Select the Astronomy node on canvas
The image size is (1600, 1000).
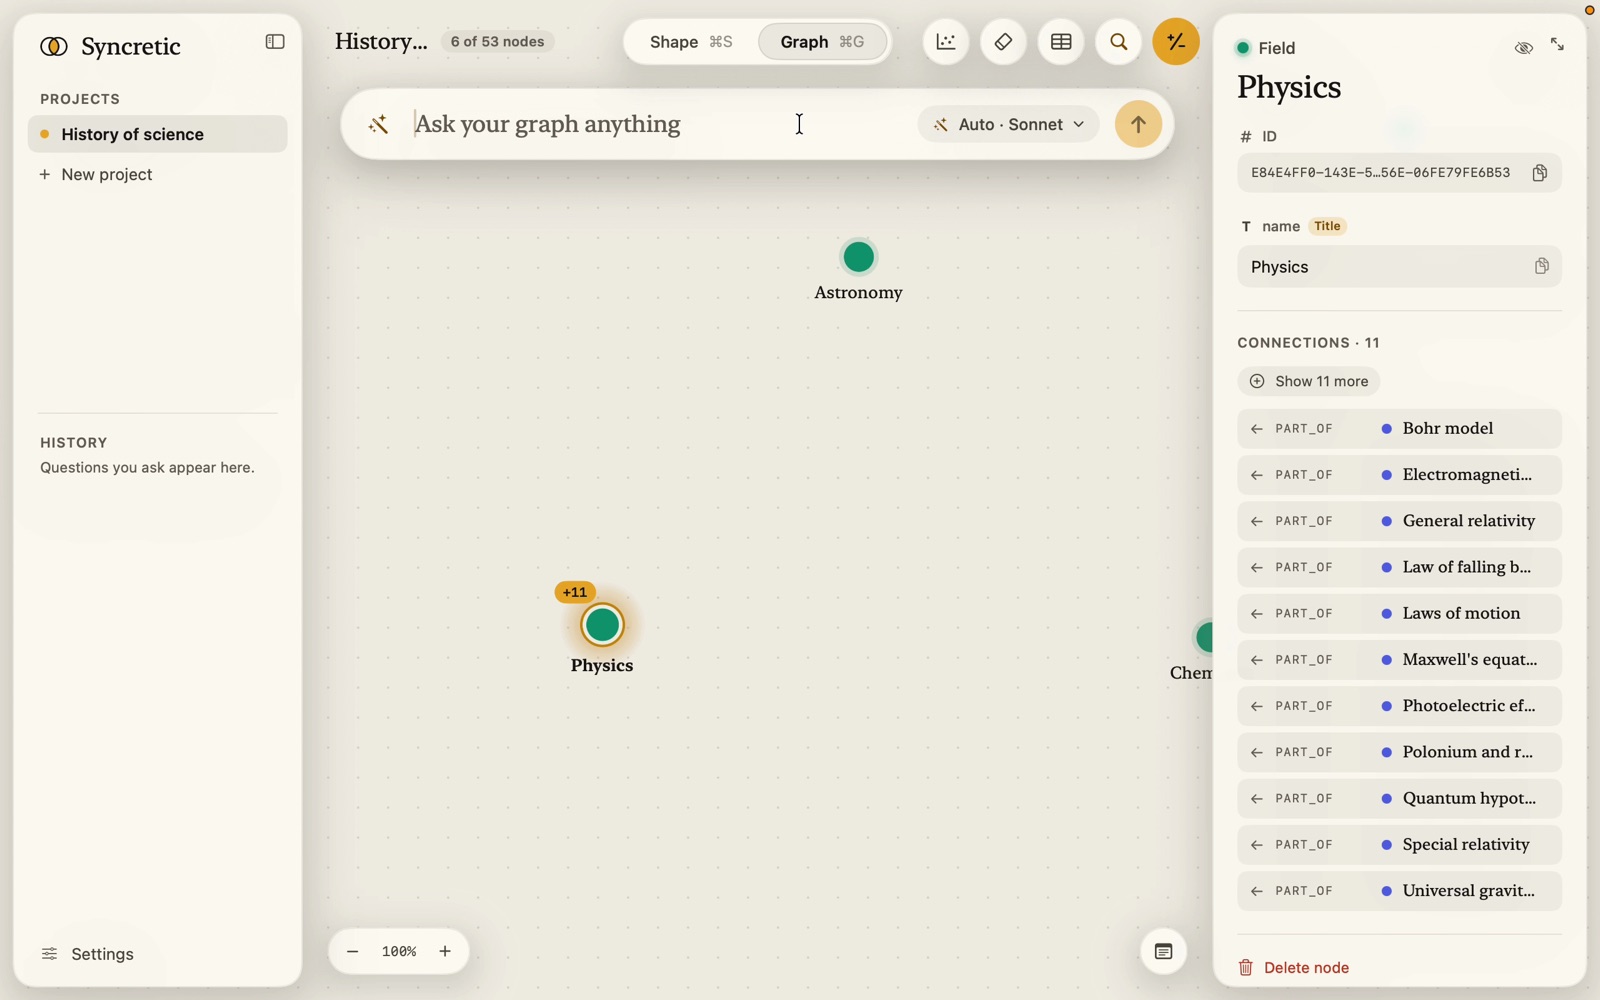(x=859, y=257)
